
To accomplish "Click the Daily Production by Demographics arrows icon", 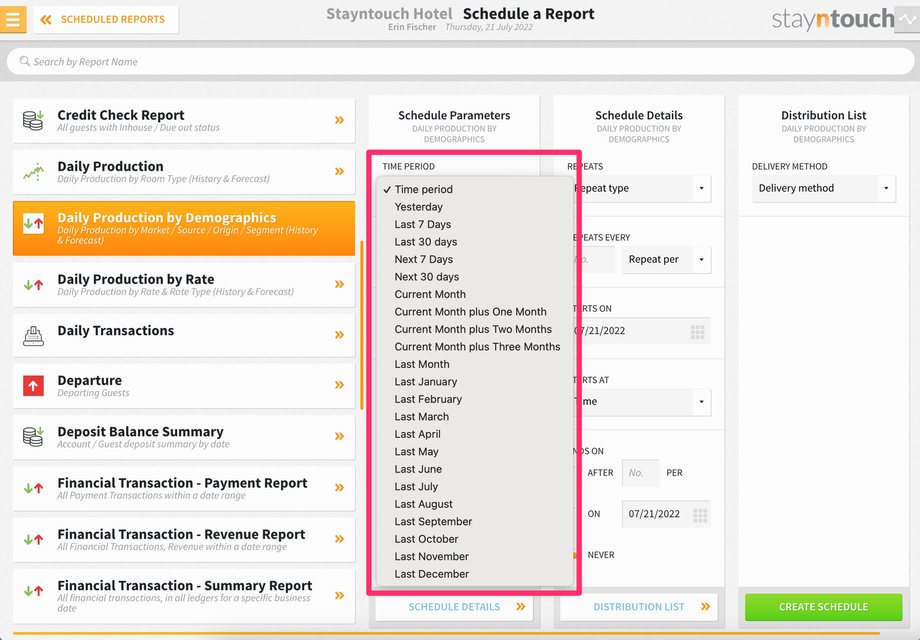I will point(33,224).
